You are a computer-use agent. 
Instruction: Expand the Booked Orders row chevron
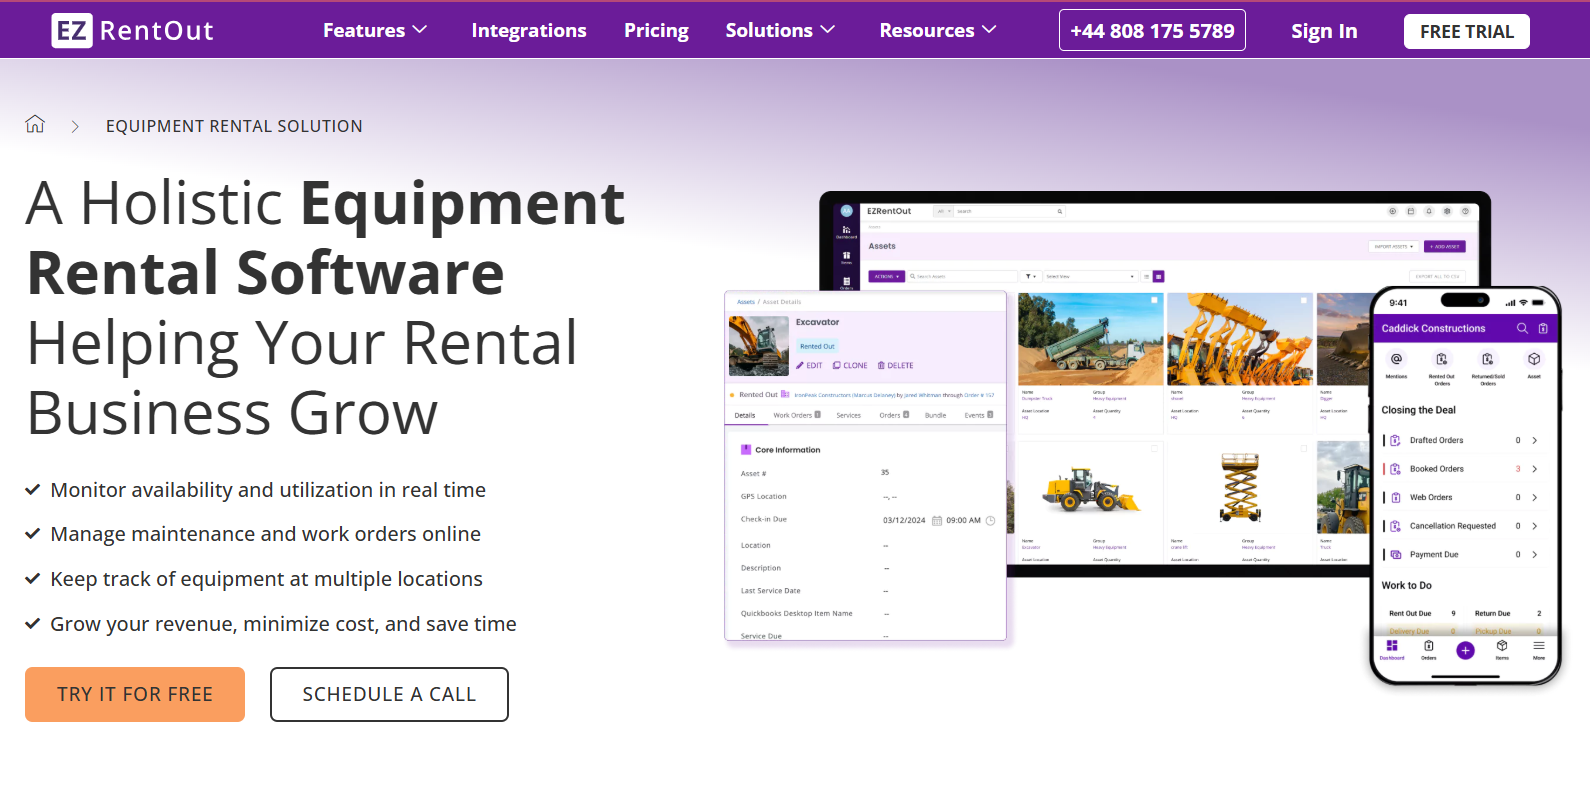coord(1535,469)
